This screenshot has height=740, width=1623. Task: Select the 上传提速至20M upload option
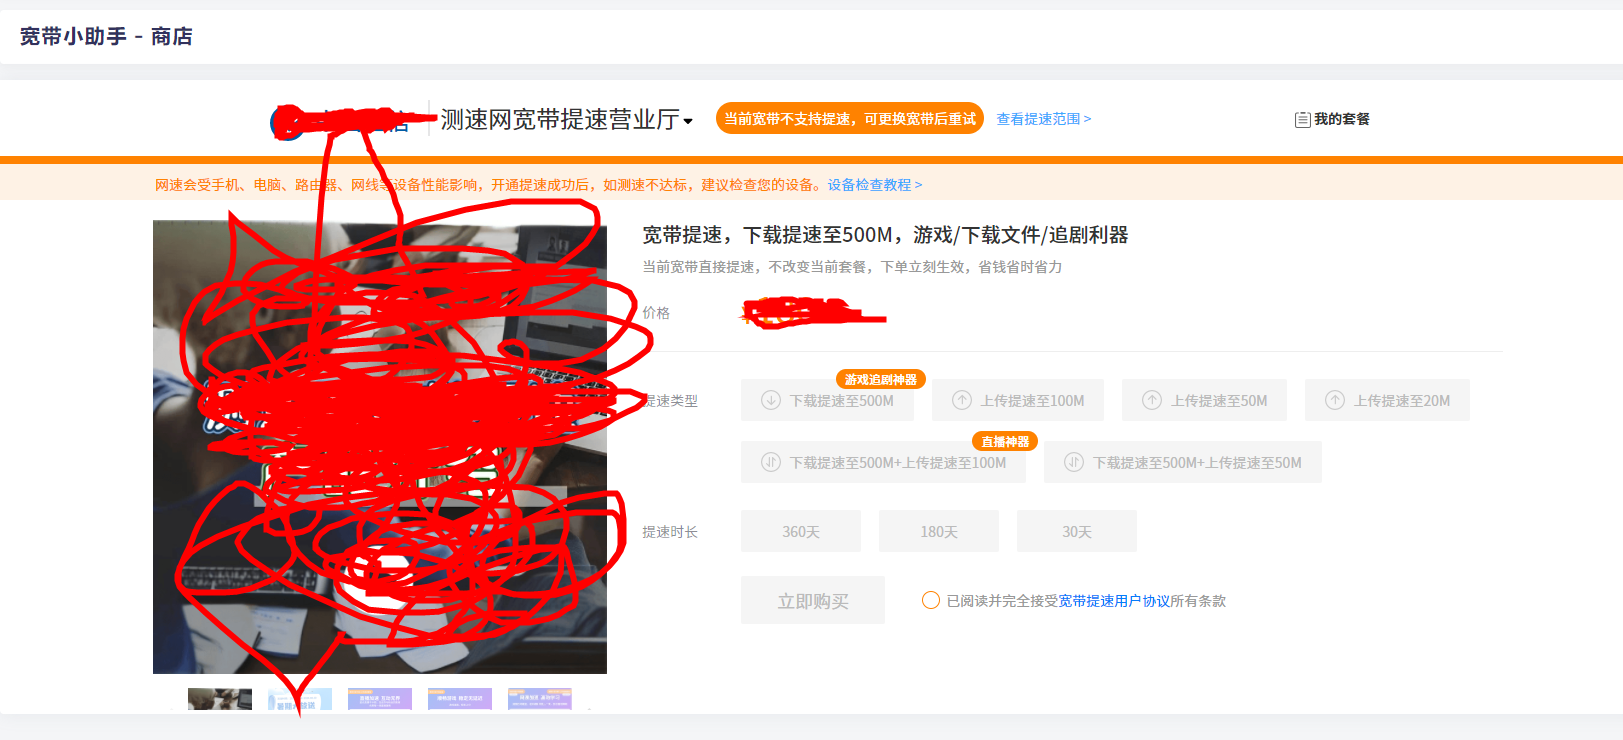[x=1387, y=400]
